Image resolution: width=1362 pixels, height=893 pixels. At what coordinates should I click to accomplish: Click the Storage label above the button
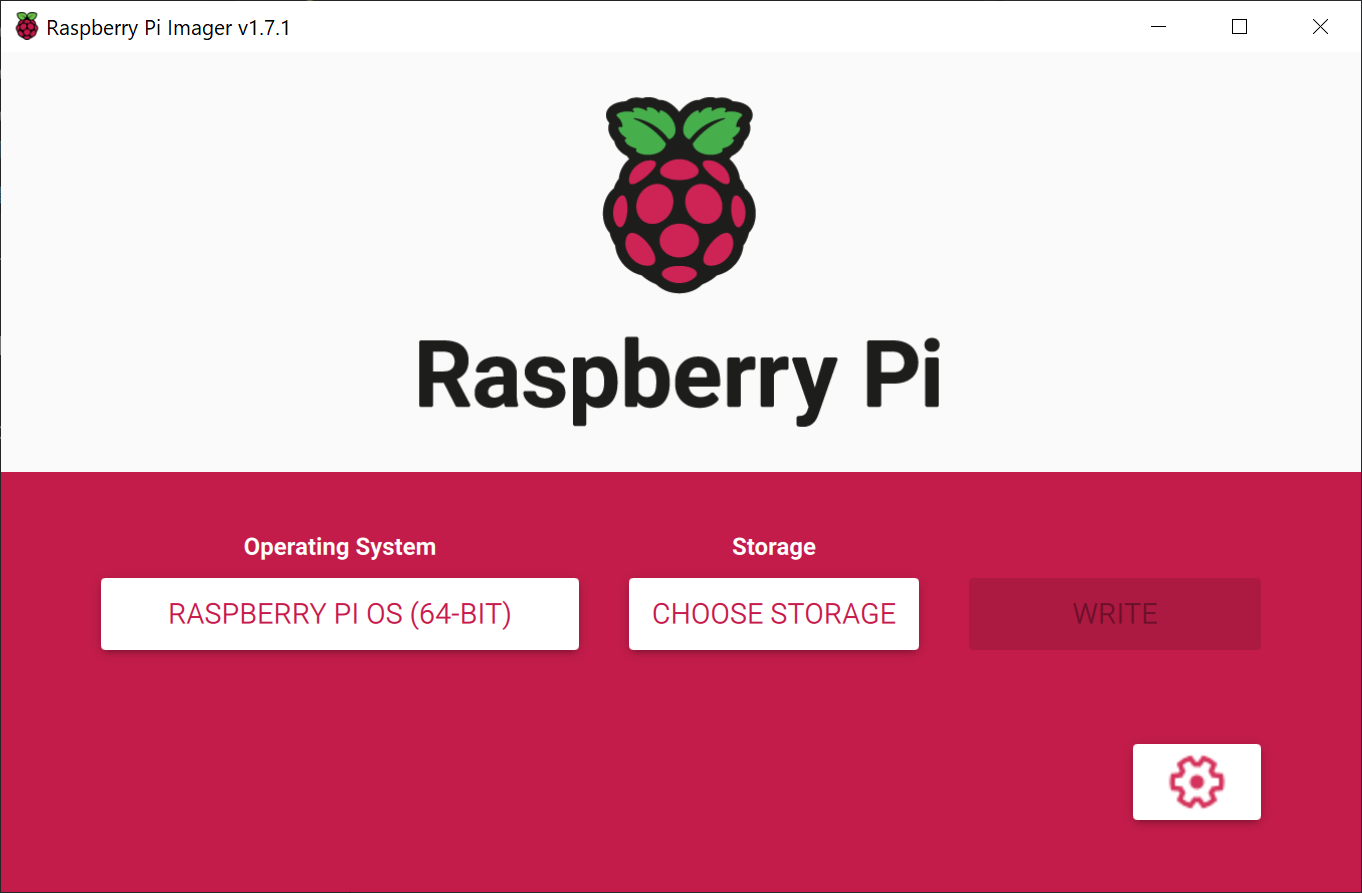(x=774, y=547)
